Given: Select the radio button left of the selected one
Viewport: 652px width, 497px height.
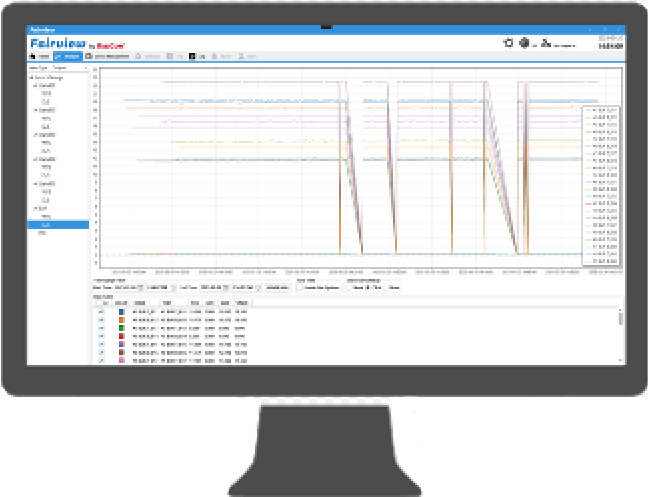Looking at the screenshot, I should [x=351, y=287].
